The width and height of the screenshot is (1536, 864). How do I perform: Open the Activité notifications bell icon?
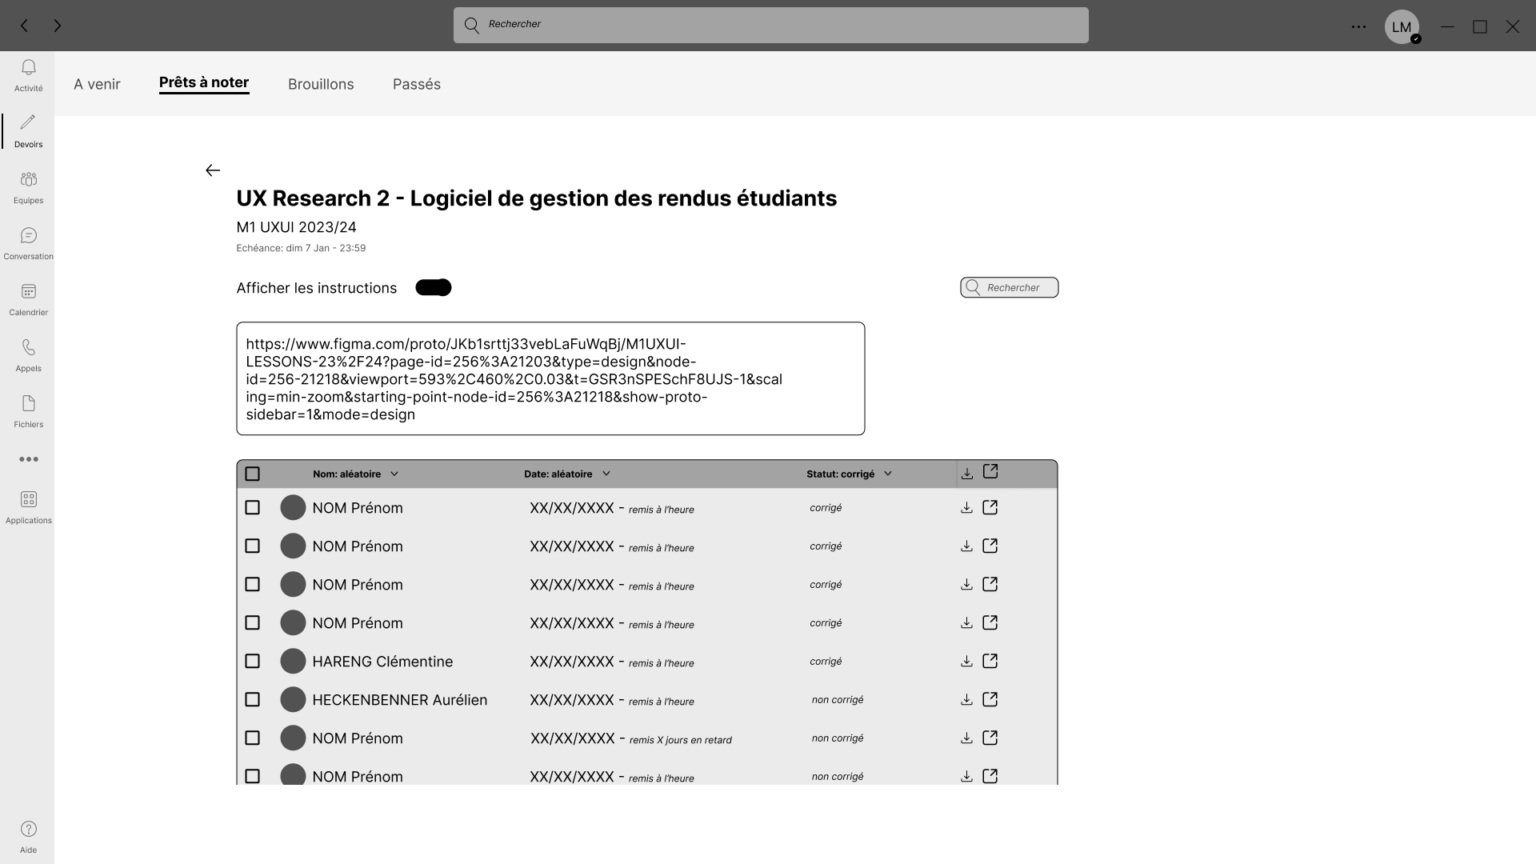28,68
